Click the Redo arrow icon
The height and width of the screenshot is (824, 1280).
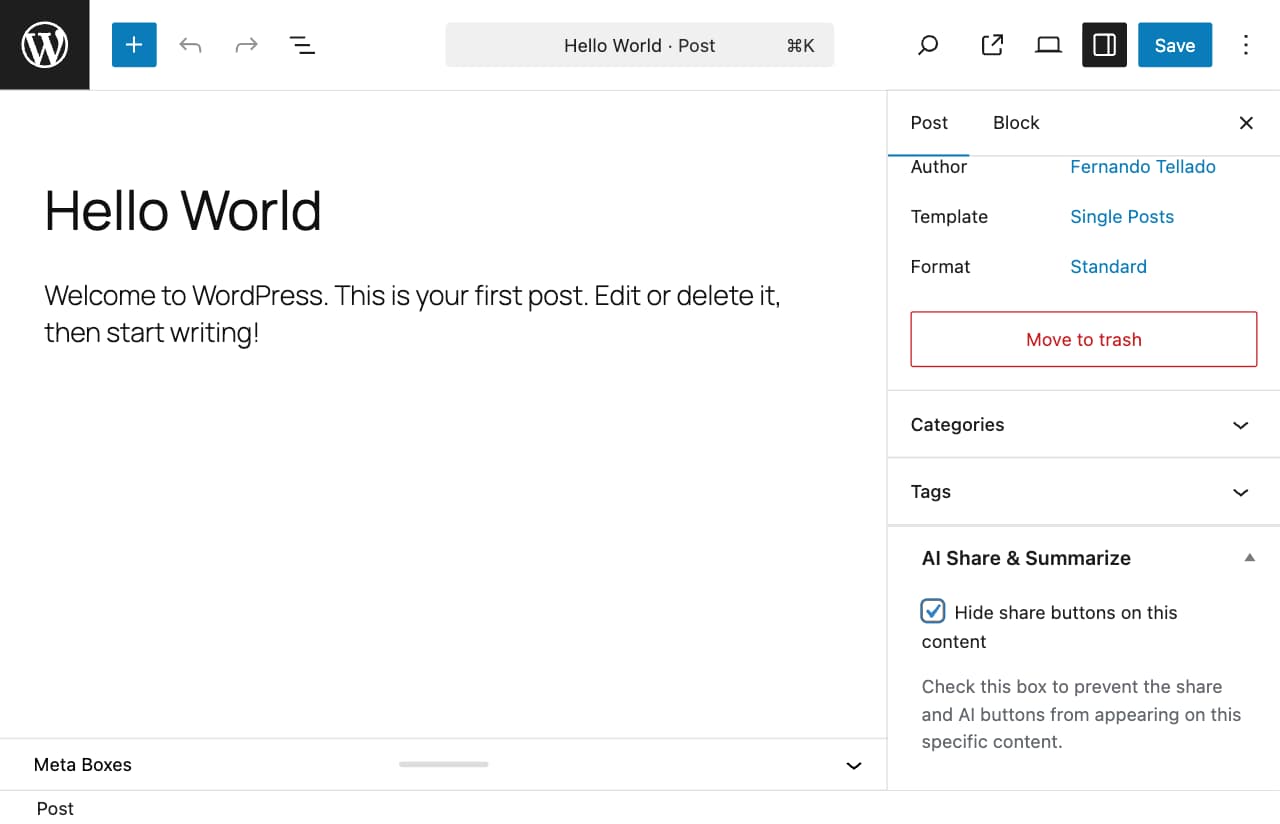click(x=246, y=45)
